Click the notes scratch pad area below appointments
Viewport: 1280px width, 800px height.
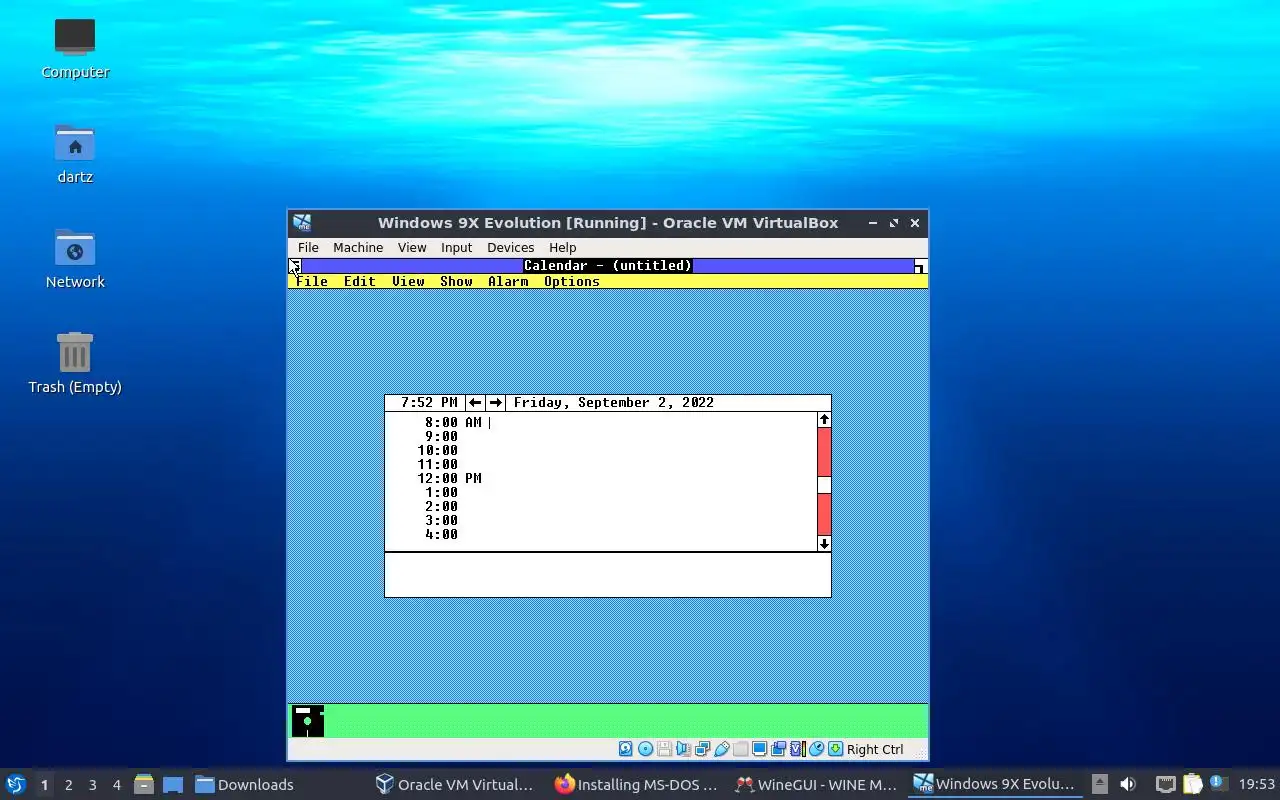tap(608, 575)
